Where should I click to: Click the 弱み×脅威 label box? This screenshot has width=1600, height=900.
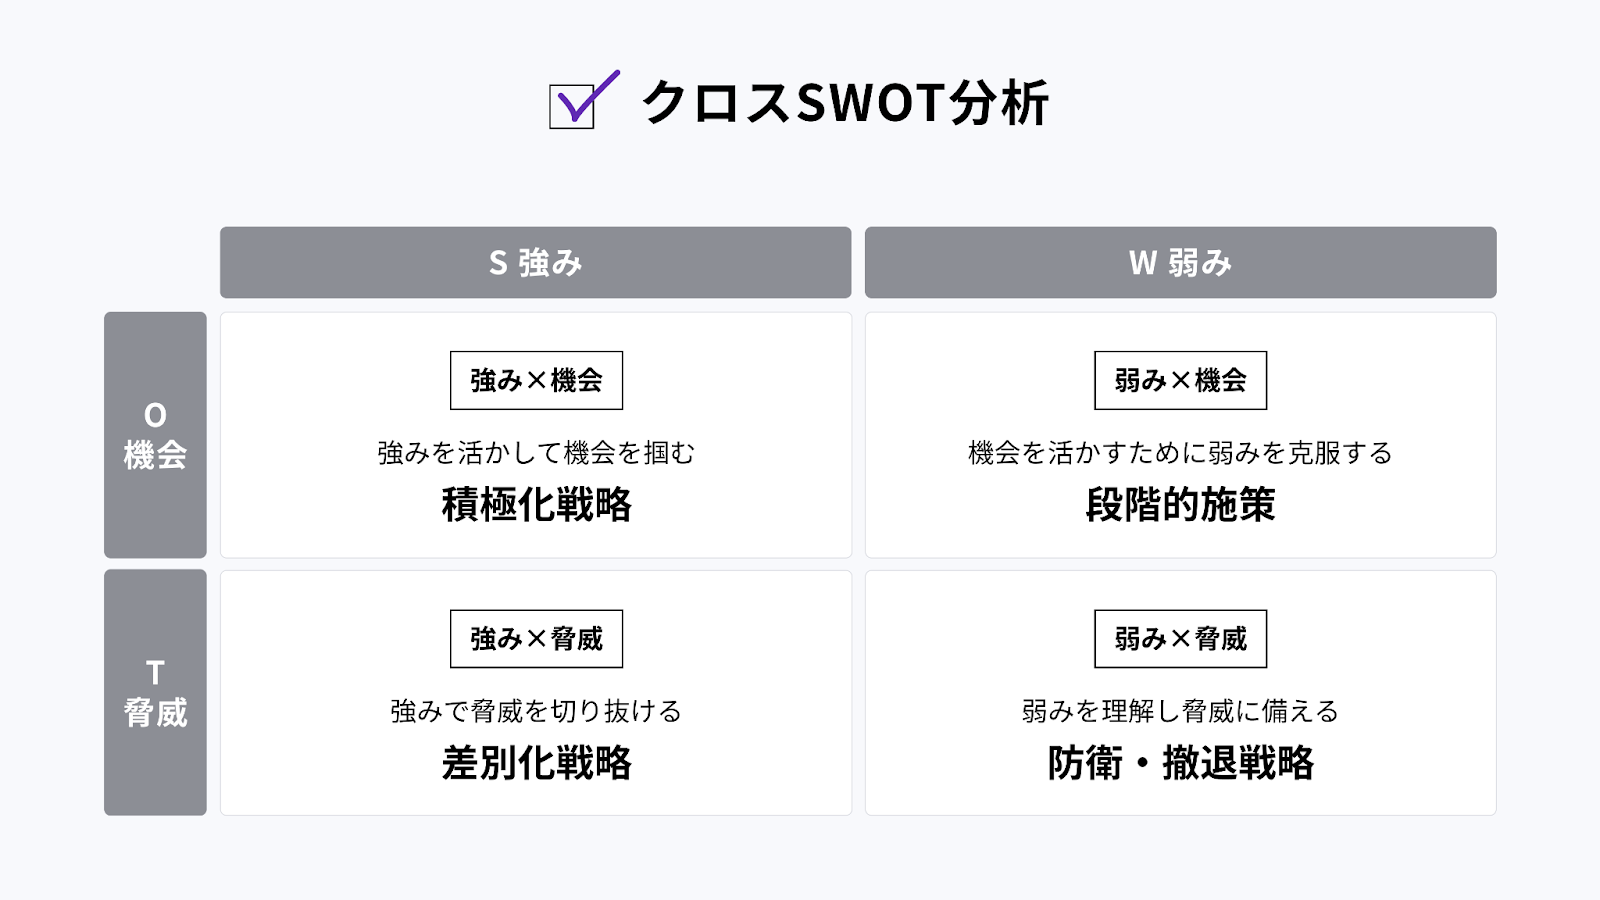coord(1180,639)
